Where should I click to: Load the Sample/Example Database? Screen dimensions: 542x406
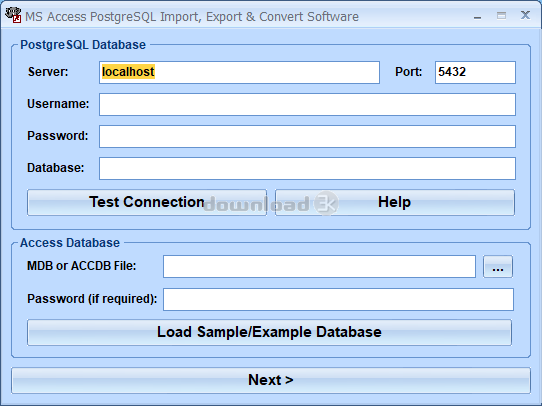point(269,332)
